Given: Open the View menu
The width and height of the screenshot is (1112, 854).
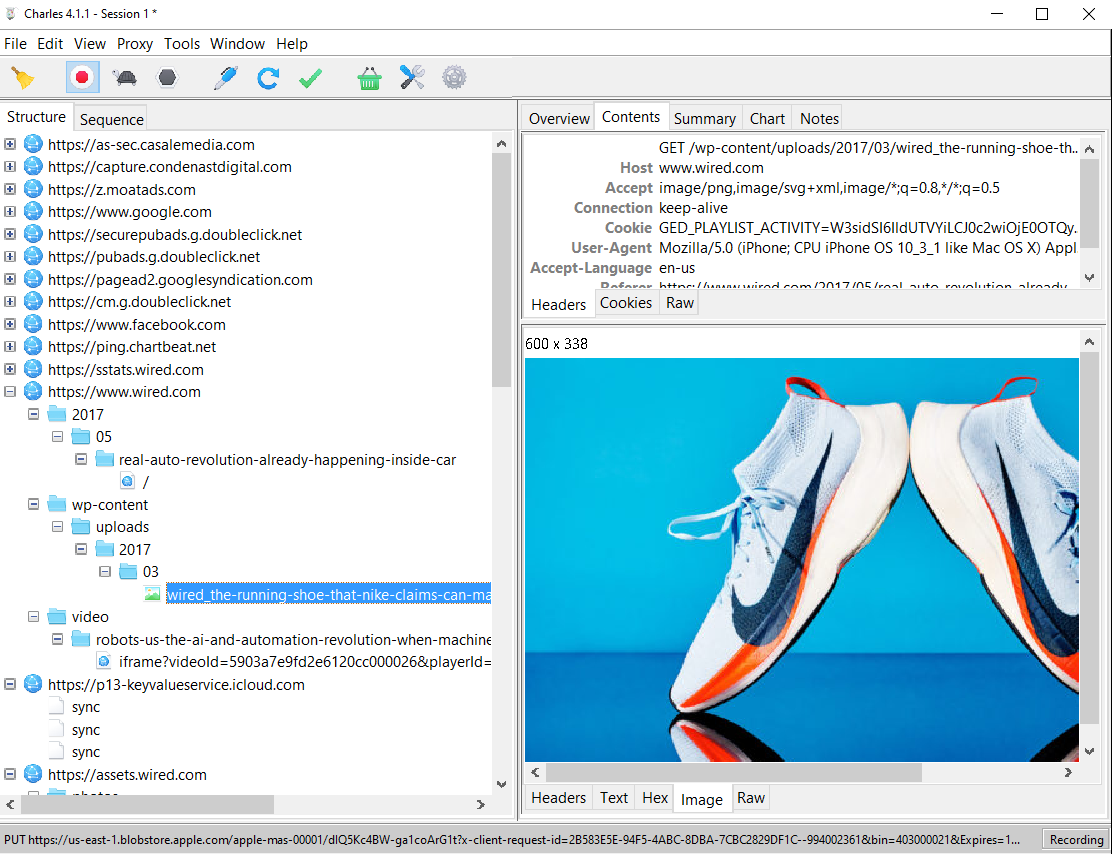Looking at the screenshot, I should [90, 44].
